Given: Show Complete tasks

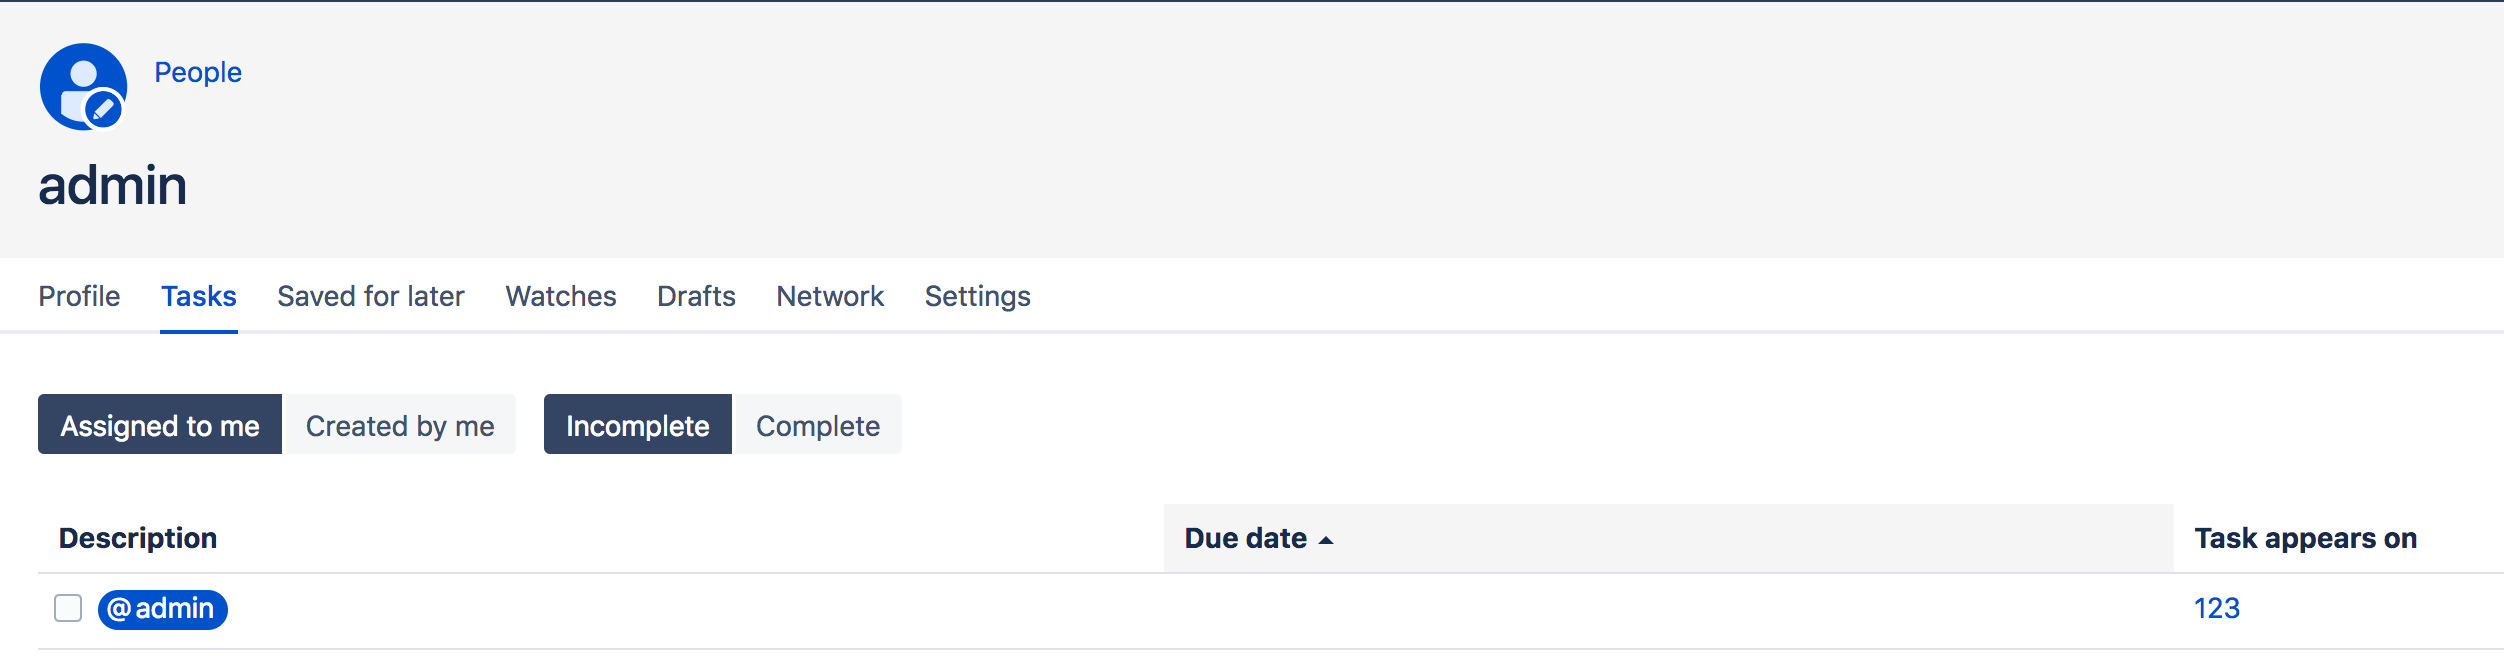Looking at the screenshot, I should [x=818, y=424].
